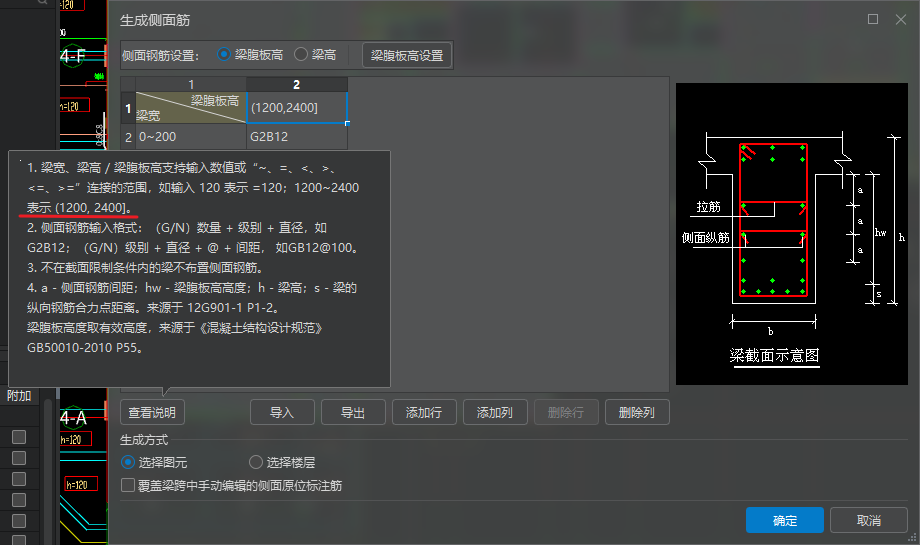Screen dimensions: 920x545
Task: Enable 覆盖梁跨中手动编辑的侧面原位标注筋 checkbox
Action: [127, 485]
